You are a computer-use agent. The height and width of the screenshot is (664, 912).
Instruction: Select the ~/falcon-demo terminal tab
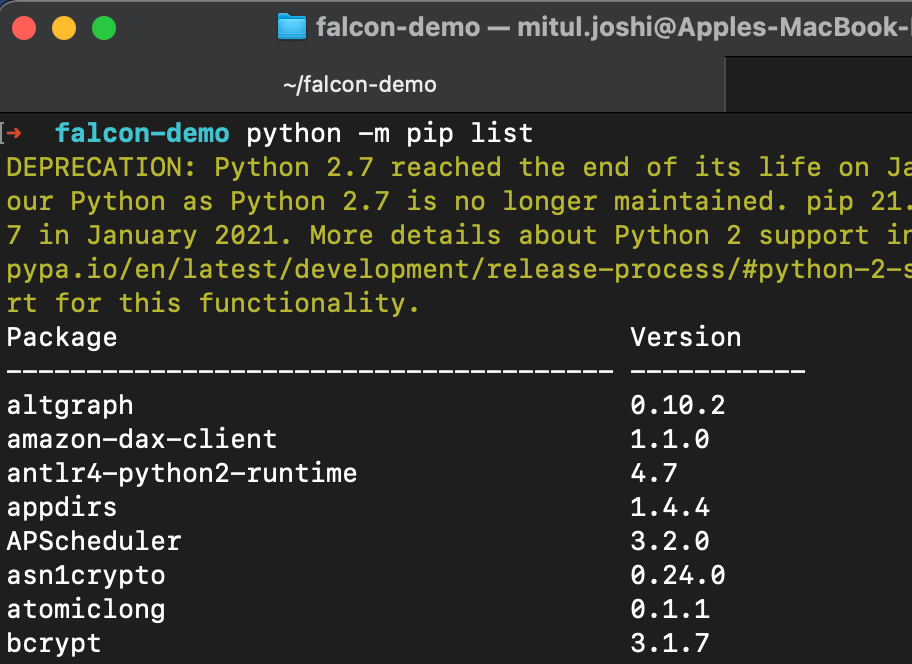pos(361,85)
